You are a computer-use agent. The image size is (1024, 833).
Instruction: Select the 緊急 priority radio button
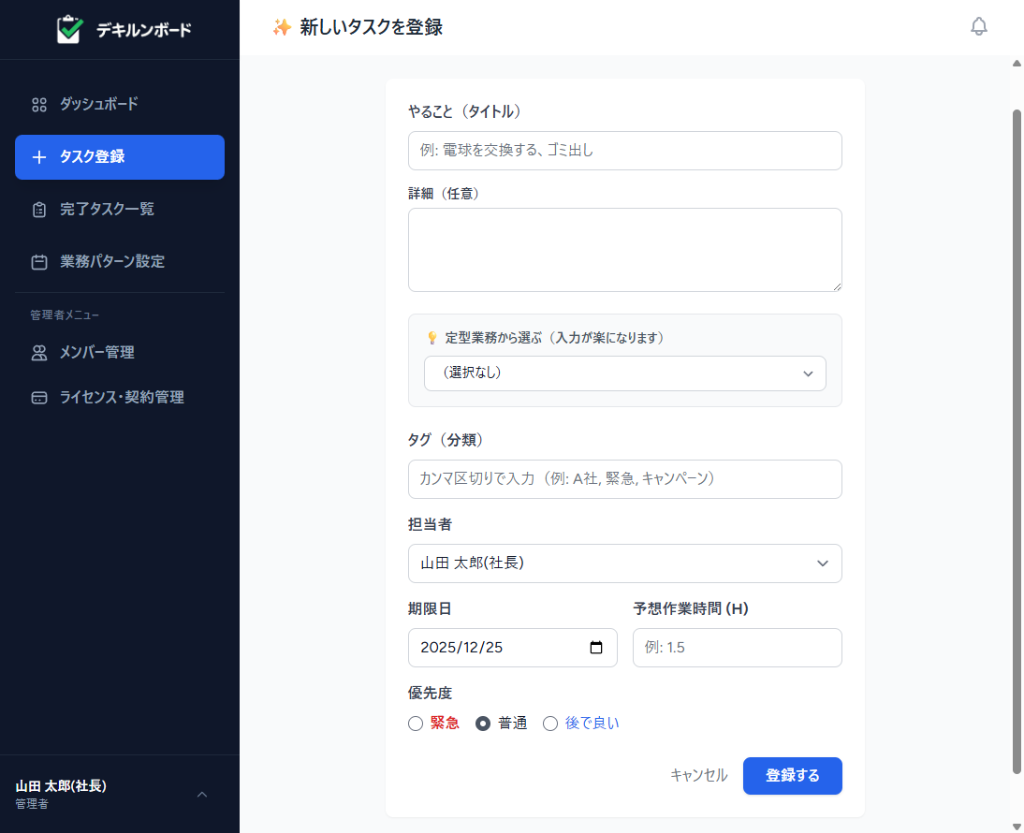click(415, 722)
